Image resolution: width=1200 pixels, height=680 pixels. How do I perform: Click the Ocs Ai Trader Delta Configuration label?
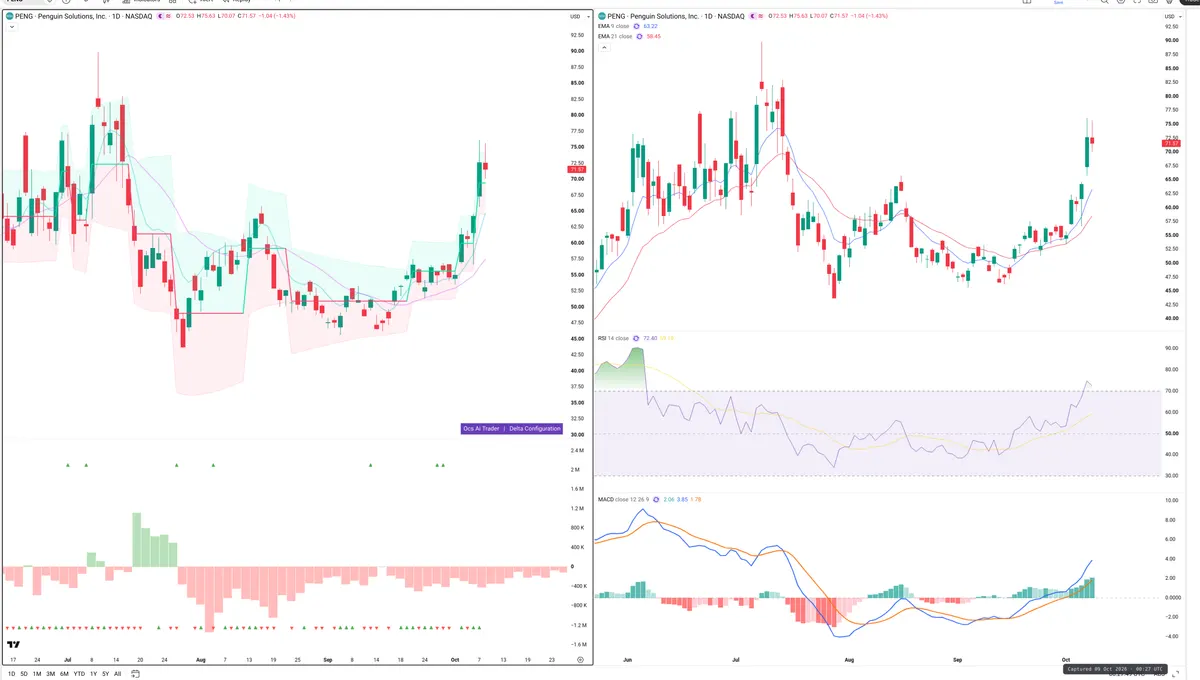[511, 428]
